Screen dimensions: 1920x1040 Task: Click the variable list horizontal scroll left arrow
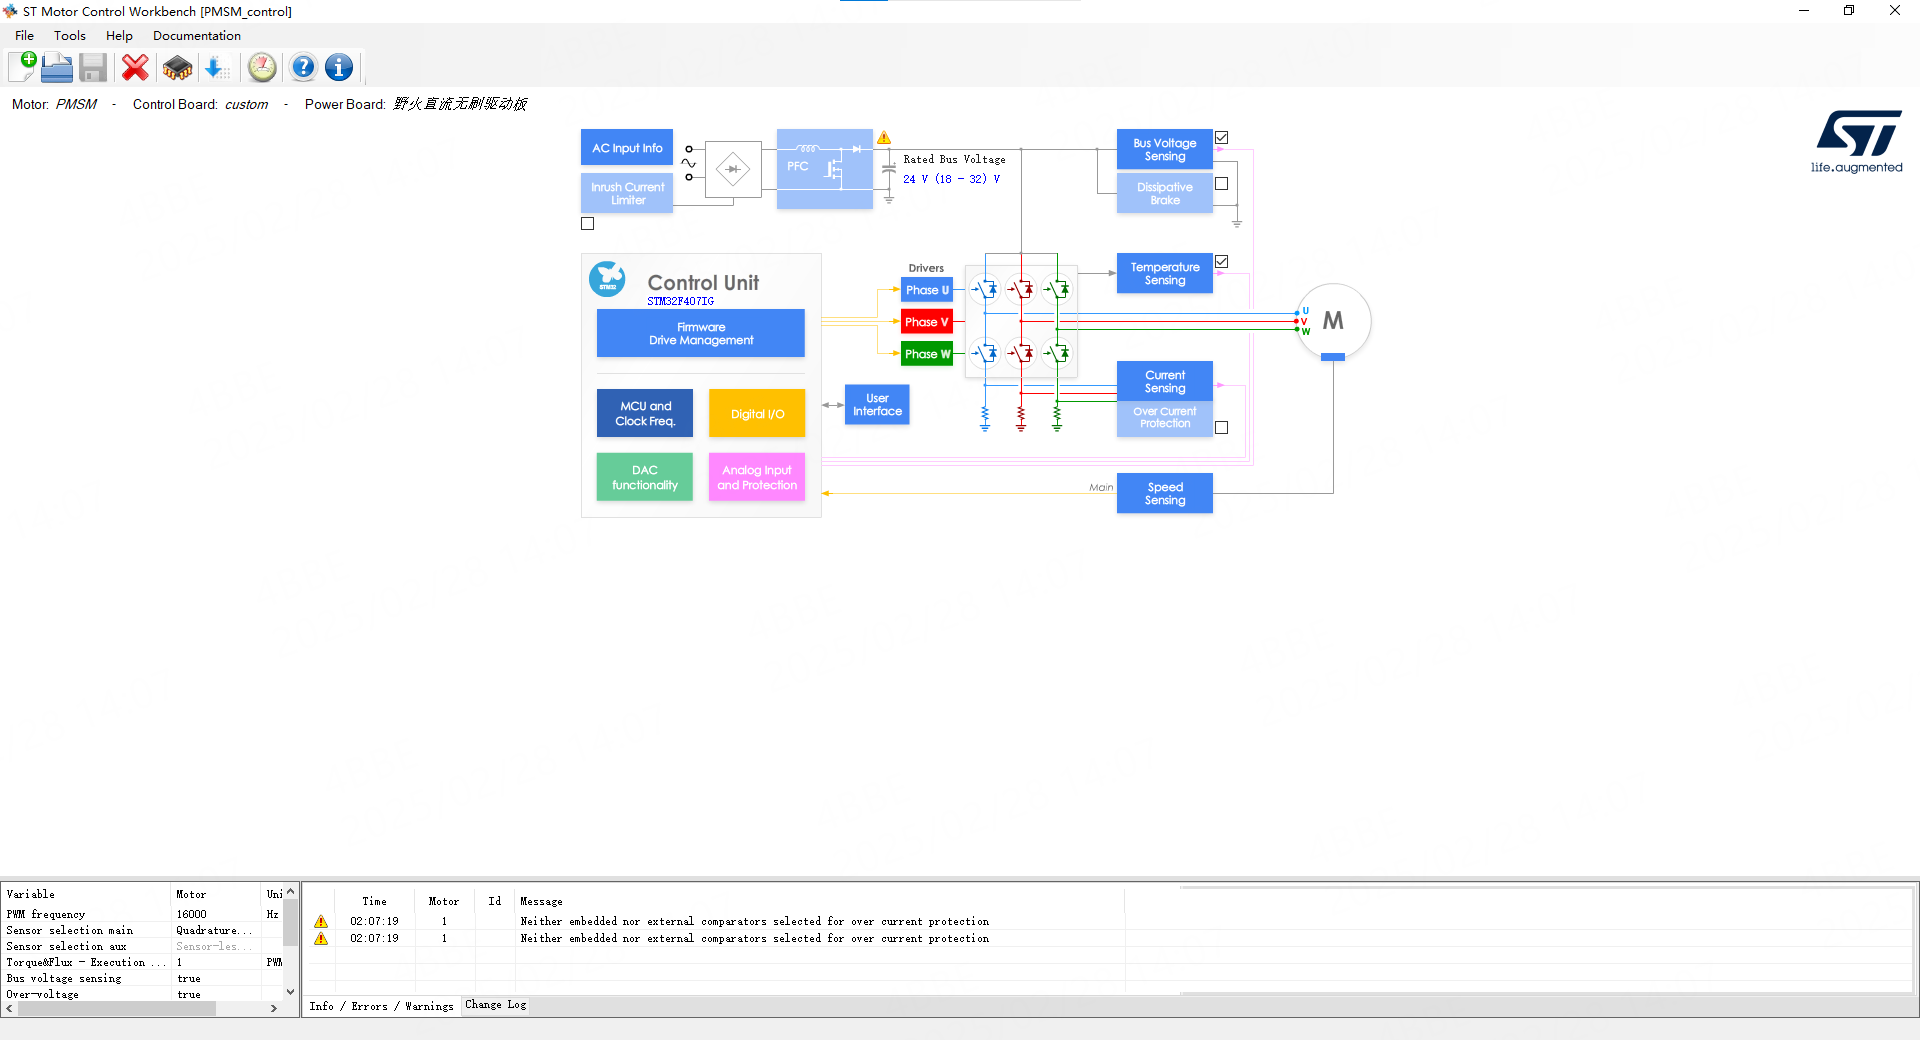tap(10, 1009)
